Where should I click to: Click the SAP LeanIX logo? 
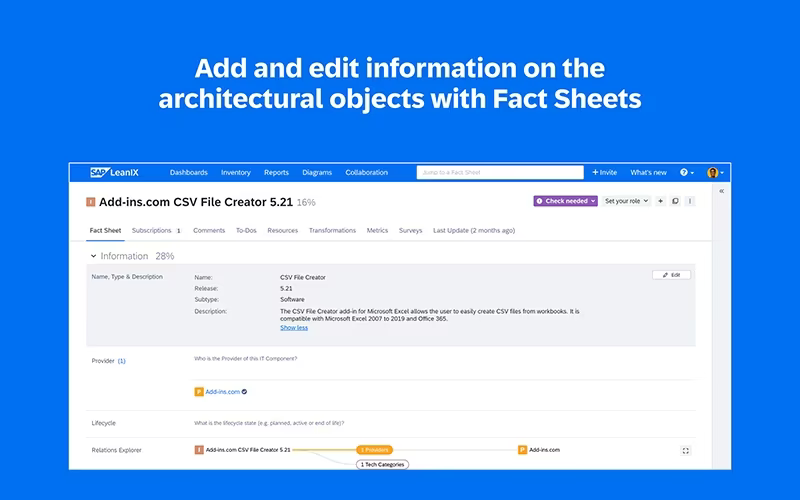tap(114, 172)
